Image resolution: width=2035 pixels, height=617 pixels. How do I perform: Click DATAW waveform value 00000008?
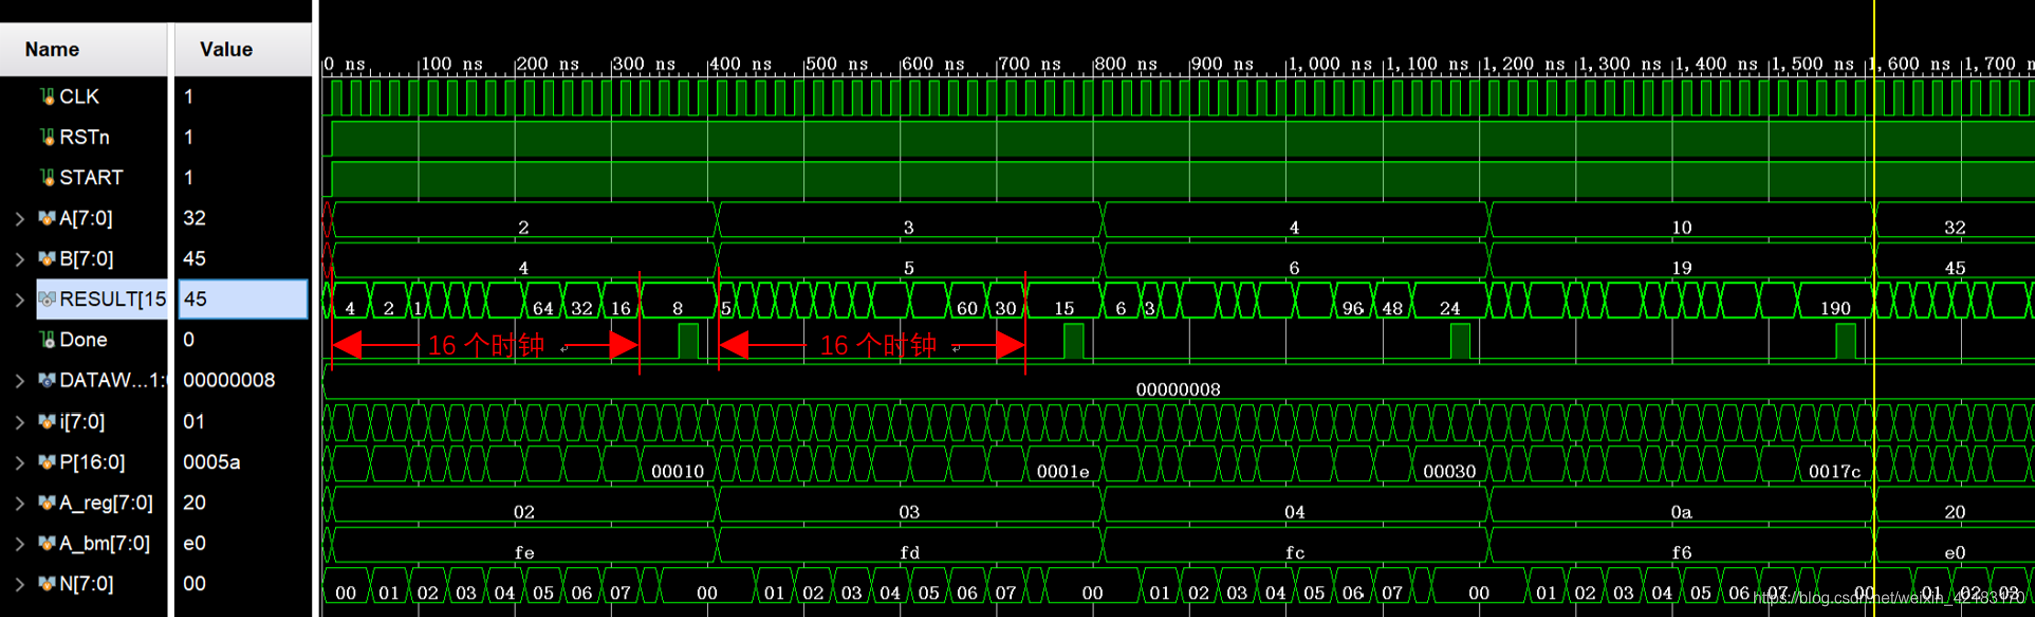click(1178, 389)
